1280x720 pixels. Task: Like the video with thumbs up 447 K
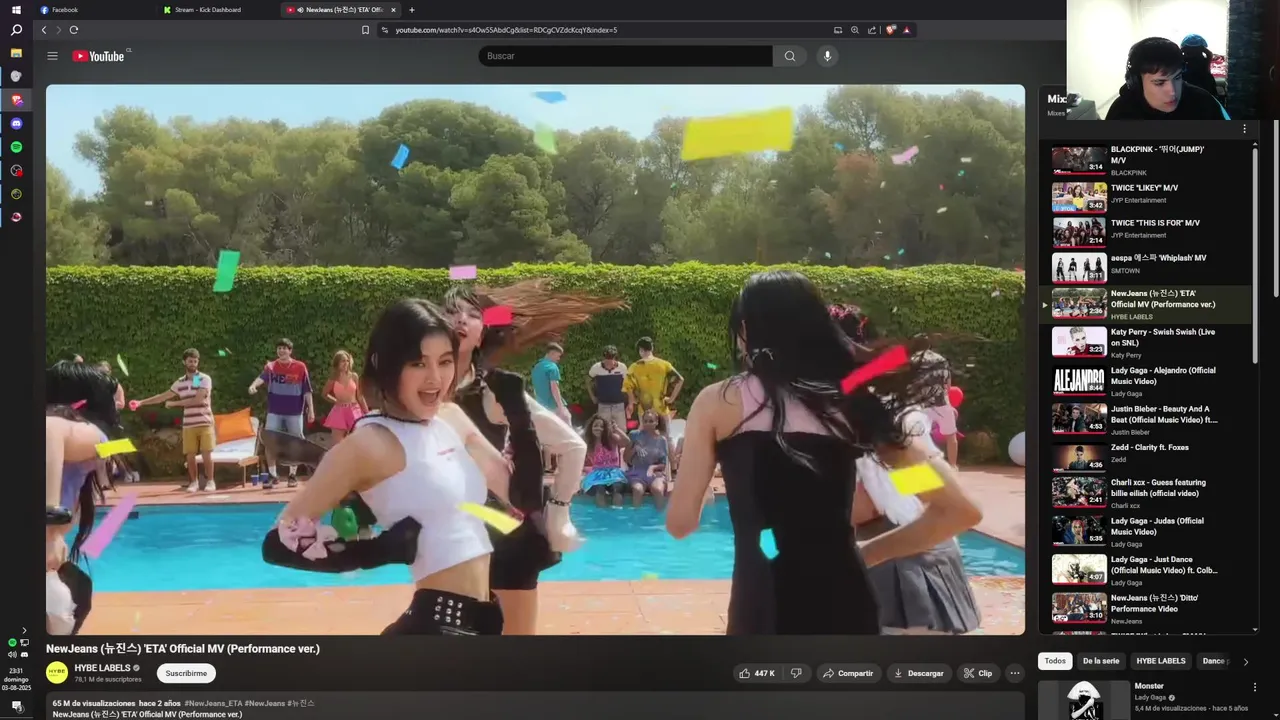coord(757,673)
